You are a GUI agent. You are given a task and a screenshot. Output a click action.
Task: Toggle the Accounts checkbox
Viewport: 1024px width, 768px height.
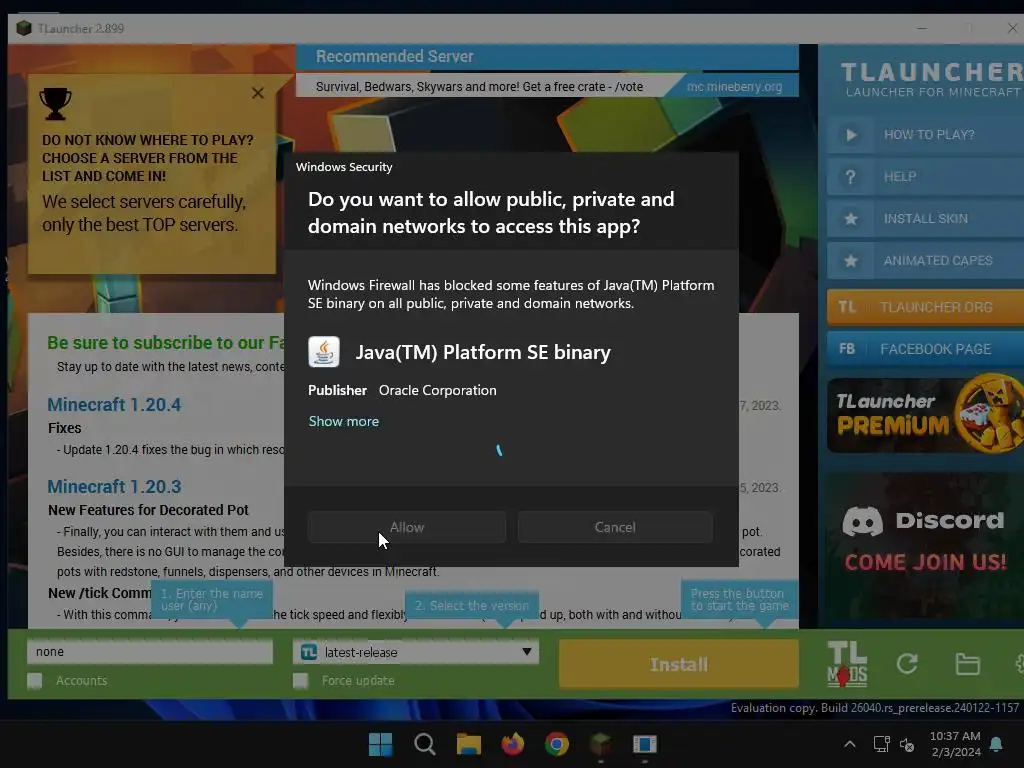point(35,680)
